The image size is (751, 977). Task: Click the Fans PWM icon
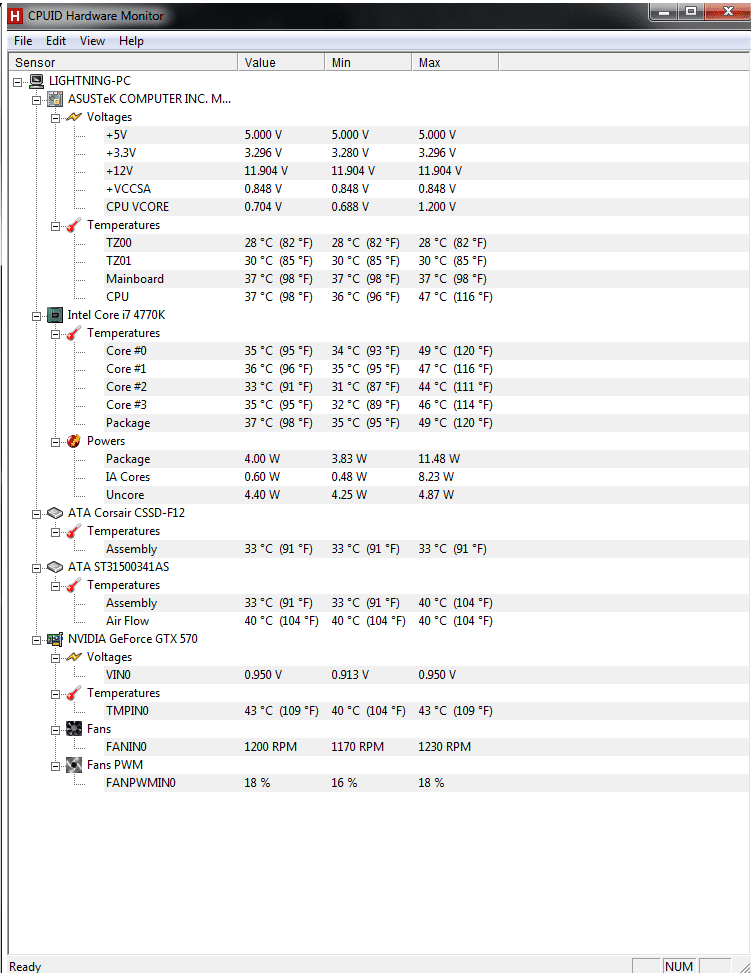[x=74, y=765]
